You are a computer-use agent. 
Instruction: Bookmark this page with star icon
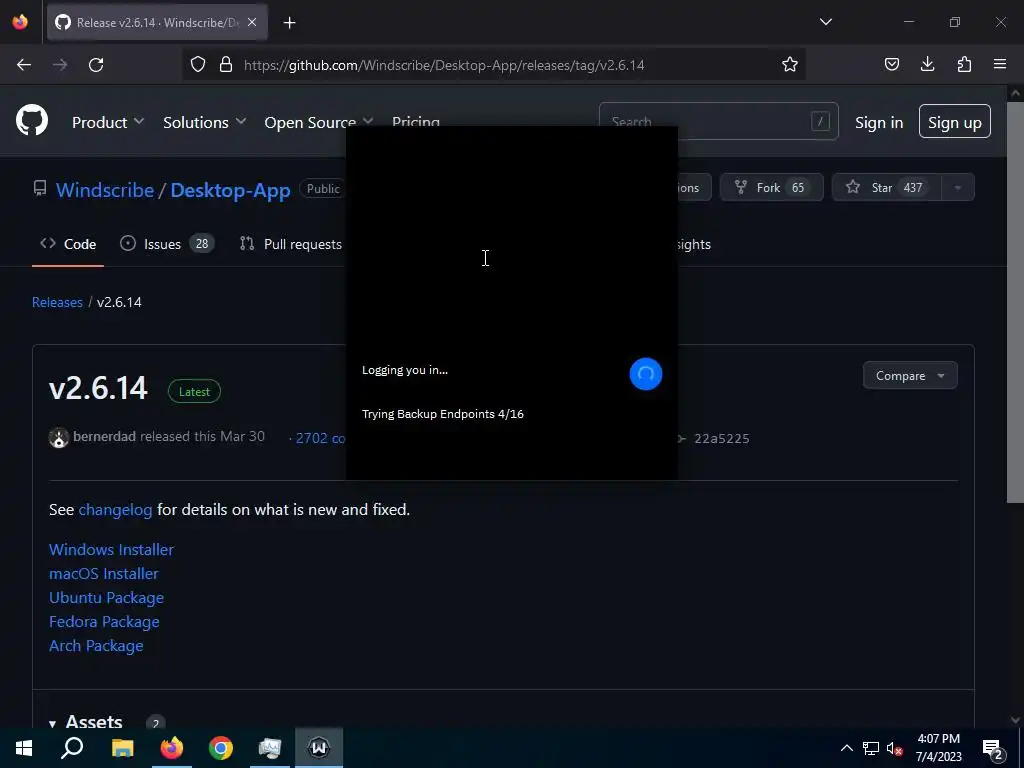790,64
